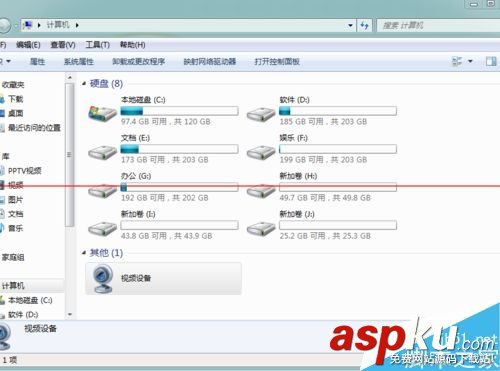The width and height of the screenshot is (500, 371).
Task: Click the 文档 (E:) usage bar
Action: coord(179,149)
